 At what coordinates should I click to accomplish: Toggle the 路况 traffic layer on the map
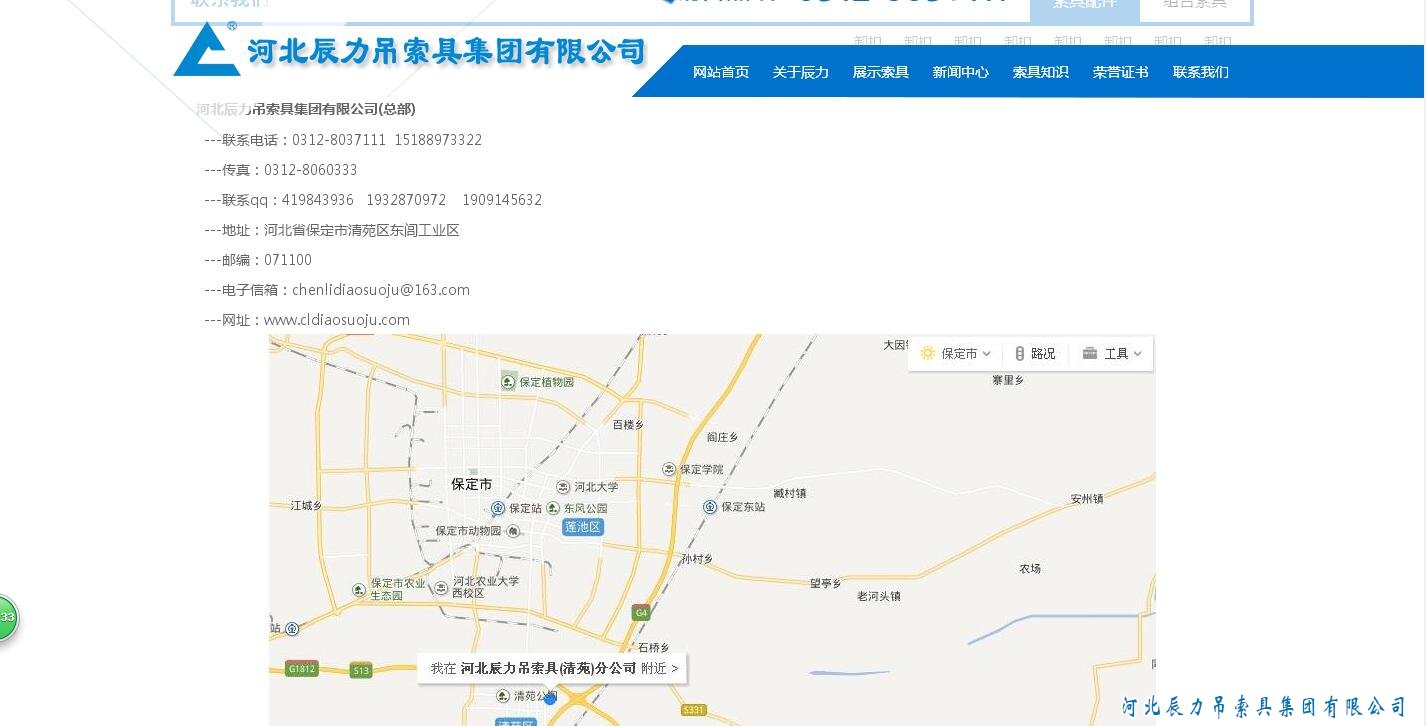pos(1035,353)
